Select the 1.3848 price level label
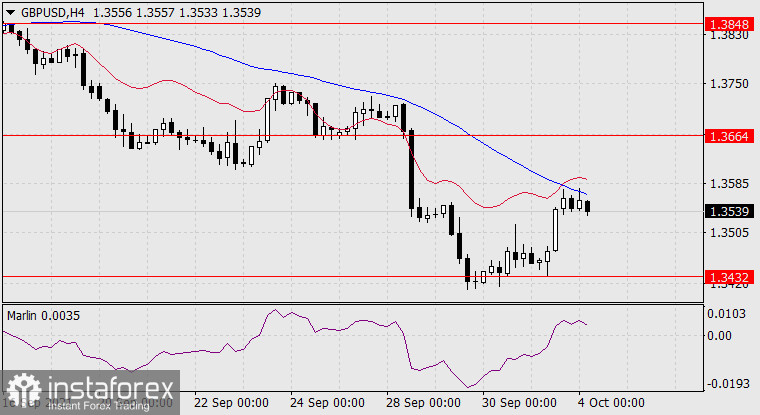 point(728,23)
